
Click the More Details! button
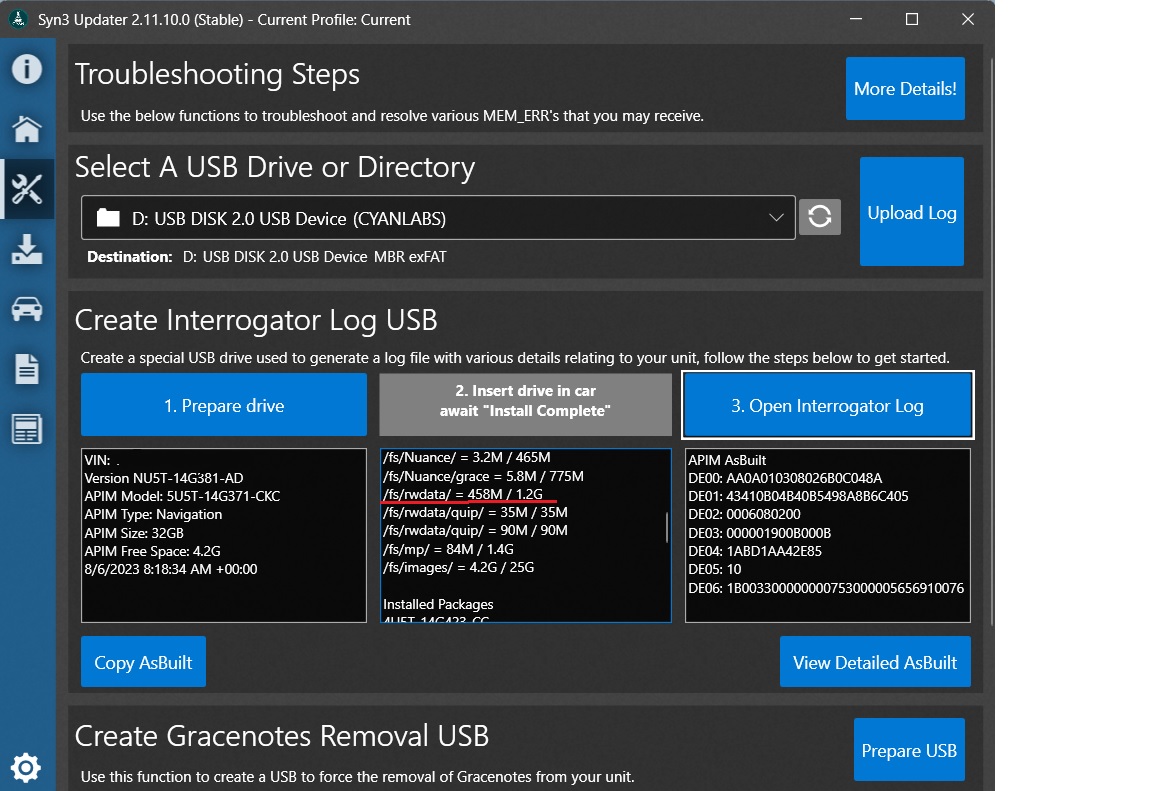pos(905,89)
